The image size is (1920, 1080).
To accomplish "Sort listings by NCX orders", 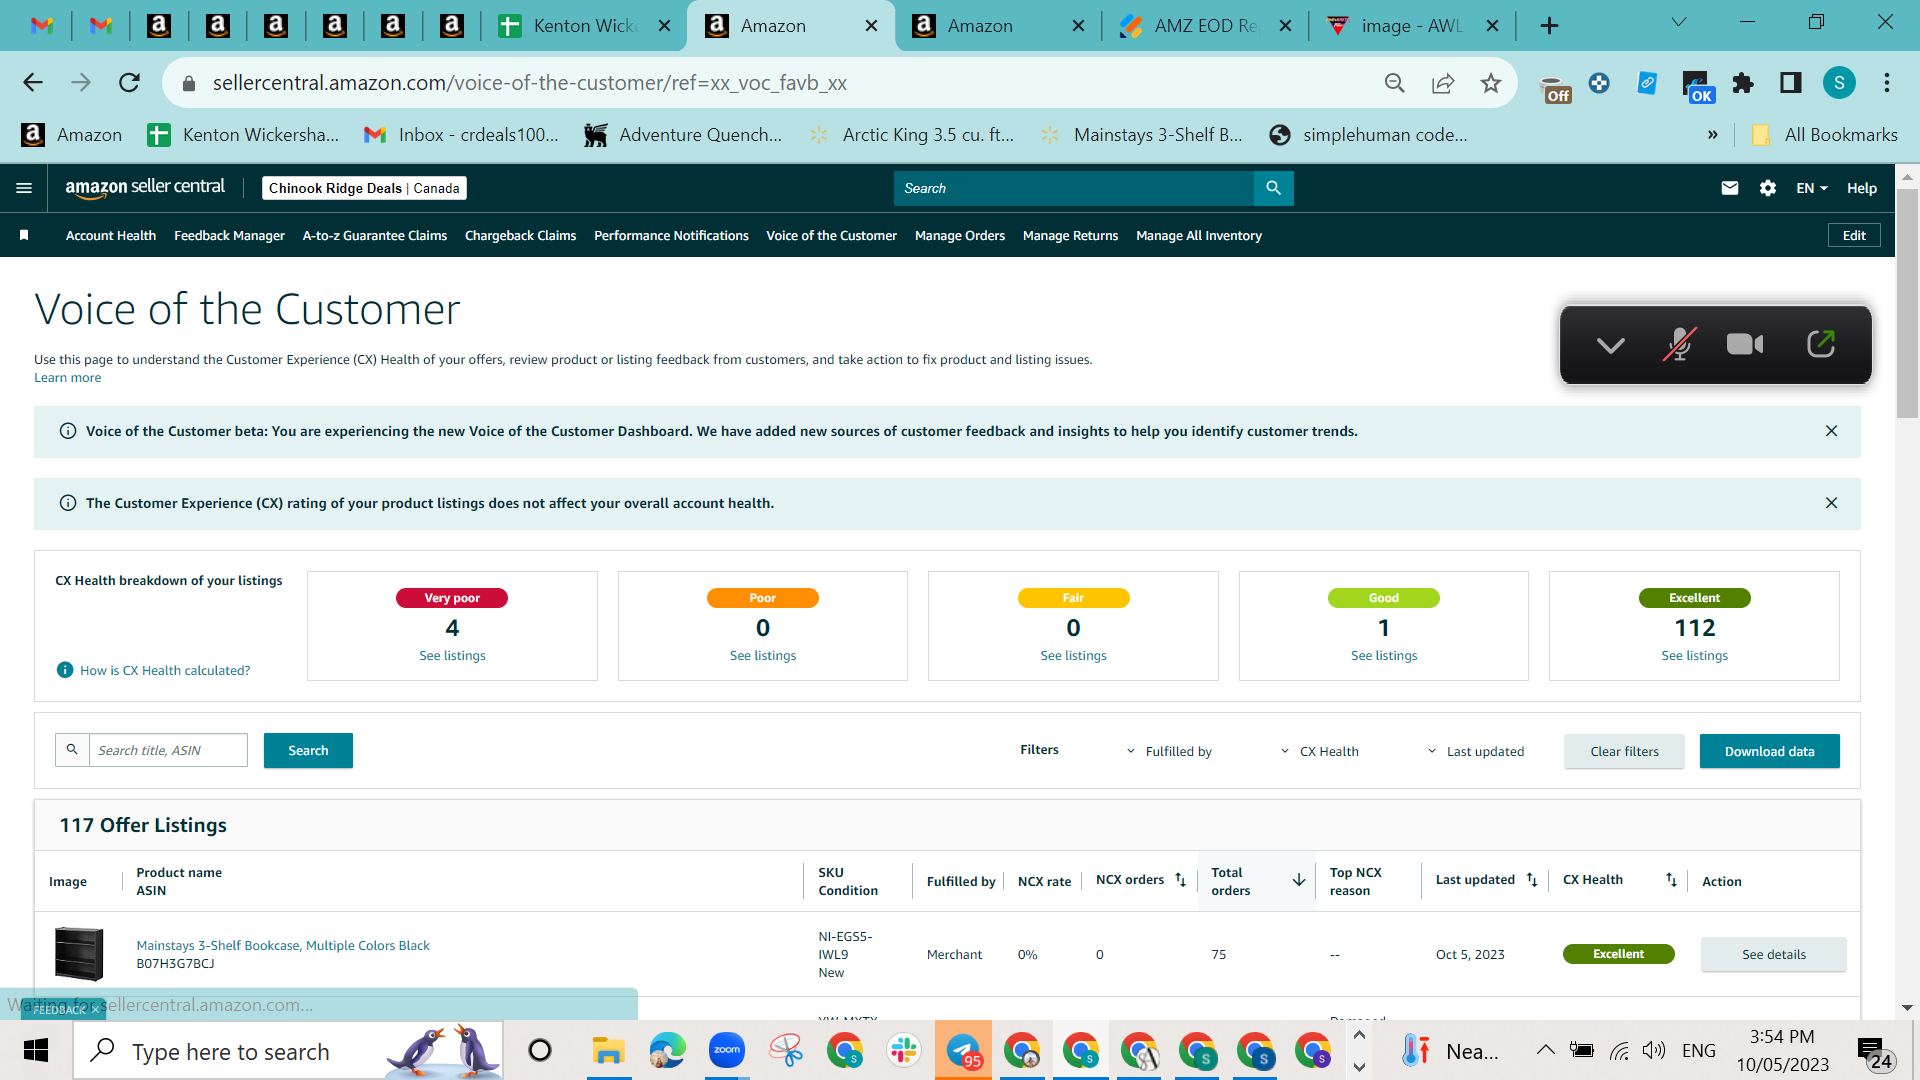I will click(1180, 880).
